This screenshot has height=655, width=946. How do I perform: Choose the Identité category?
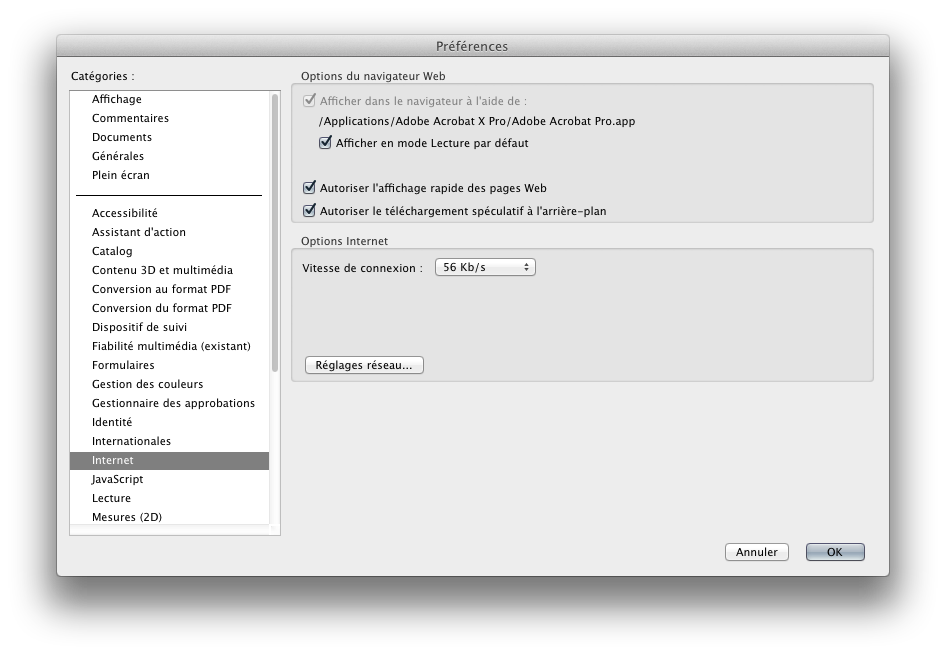click(x=169, y=422)
